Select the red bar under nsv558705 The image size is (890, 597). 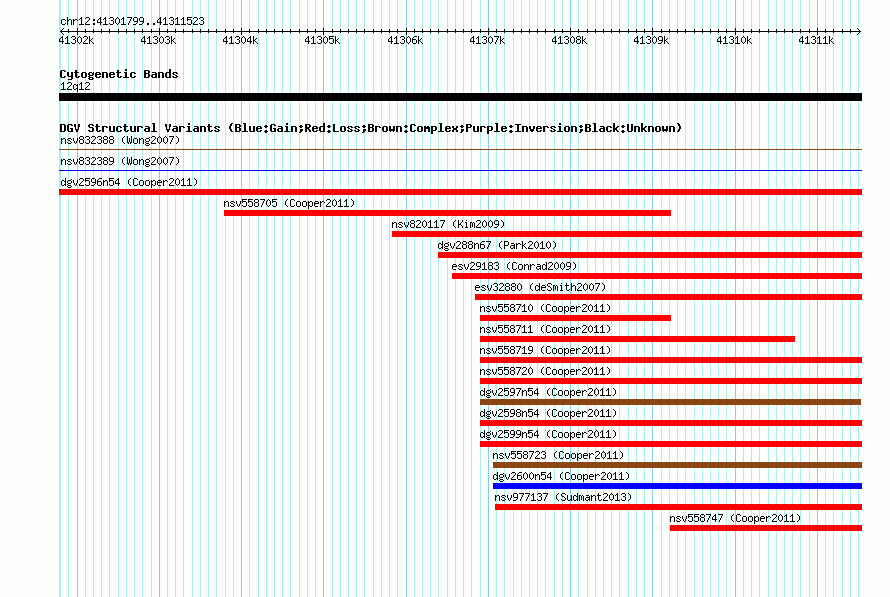[x=447, y=213]
